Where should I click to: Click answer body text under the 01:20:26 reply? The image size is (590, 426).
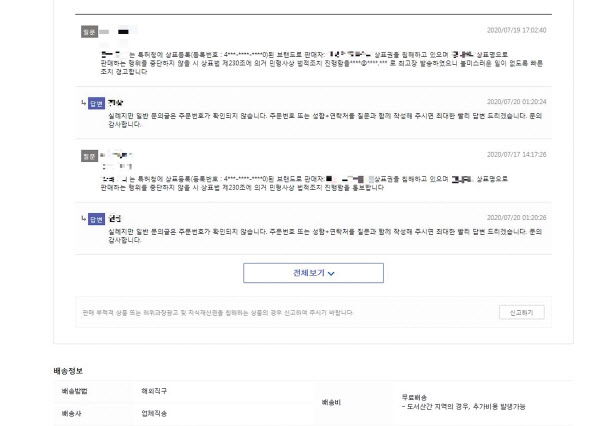point(325,236)
